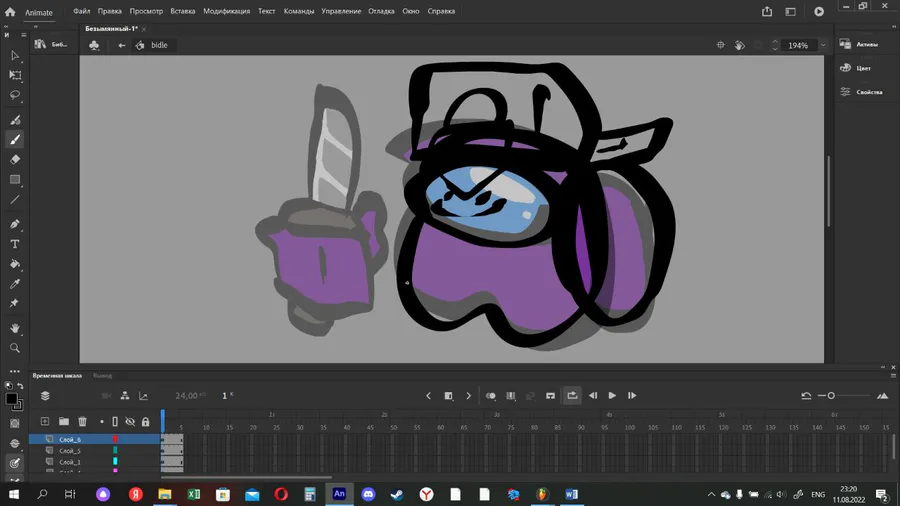Toggle clip content outside stage
900x506 pixels.
tap(759, 45)
